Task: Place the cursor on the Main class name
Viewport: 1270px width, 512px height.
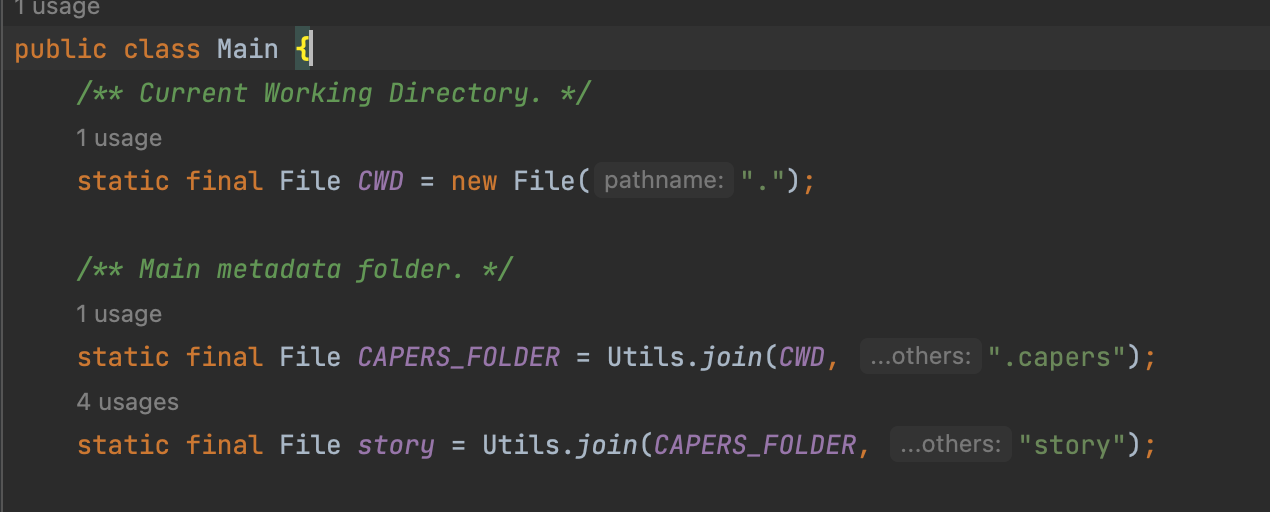Action: click(x=247, y=49)
